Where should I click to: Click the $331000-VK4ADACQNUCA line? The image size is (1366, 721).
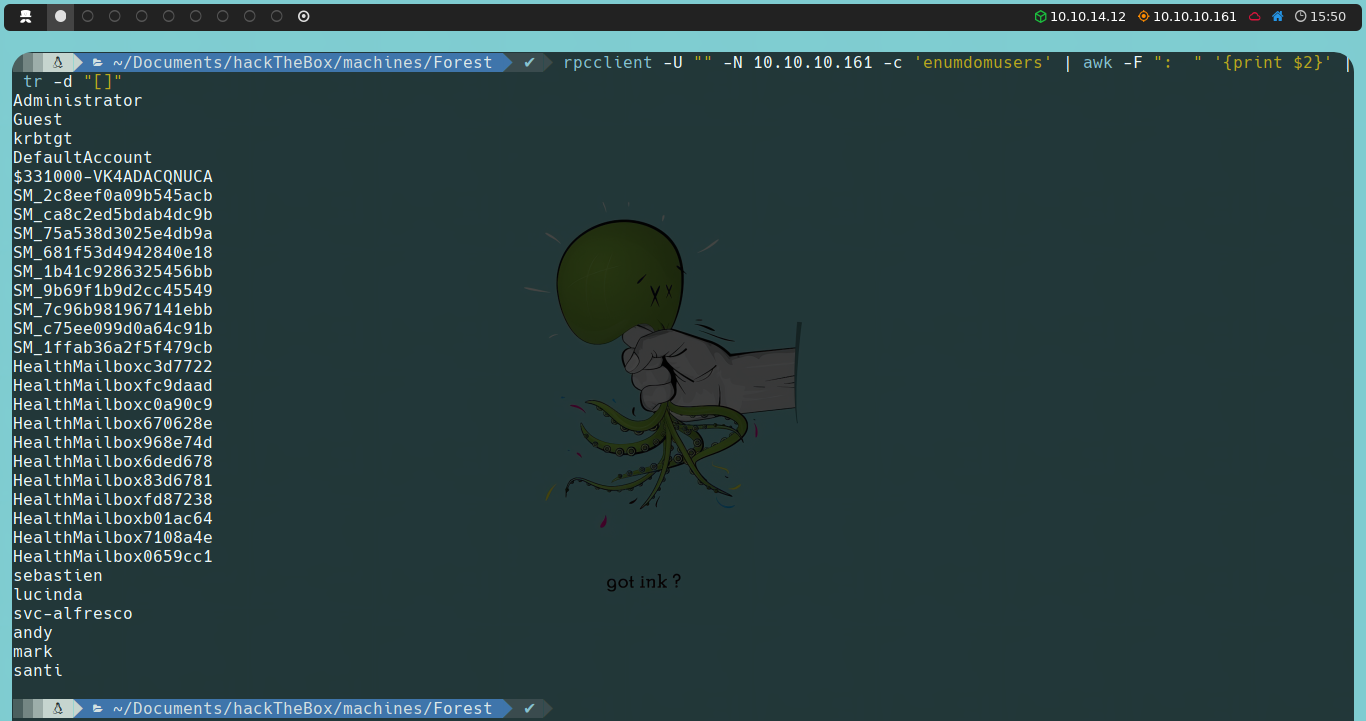point(113,176)
